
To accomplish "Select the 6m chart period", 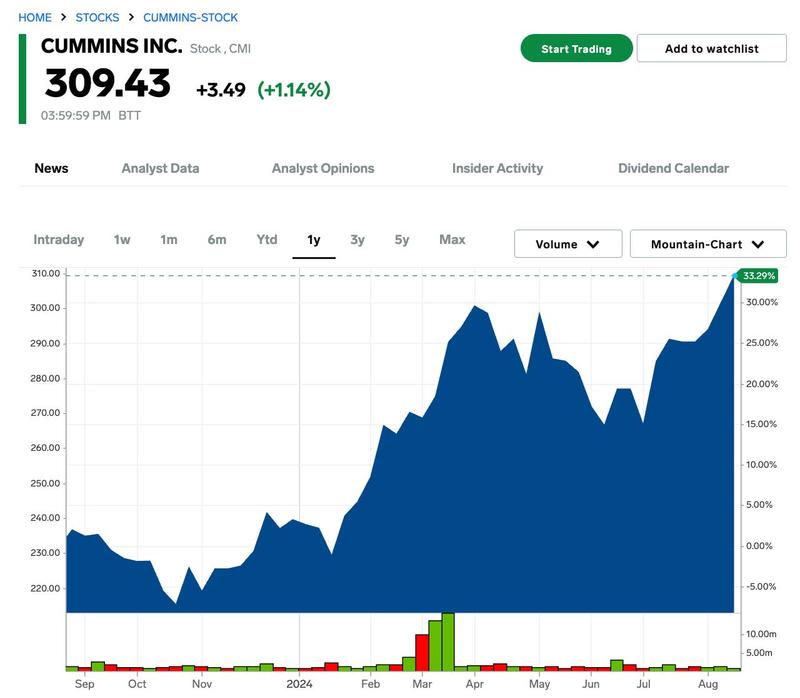I will tap(217, 240).
